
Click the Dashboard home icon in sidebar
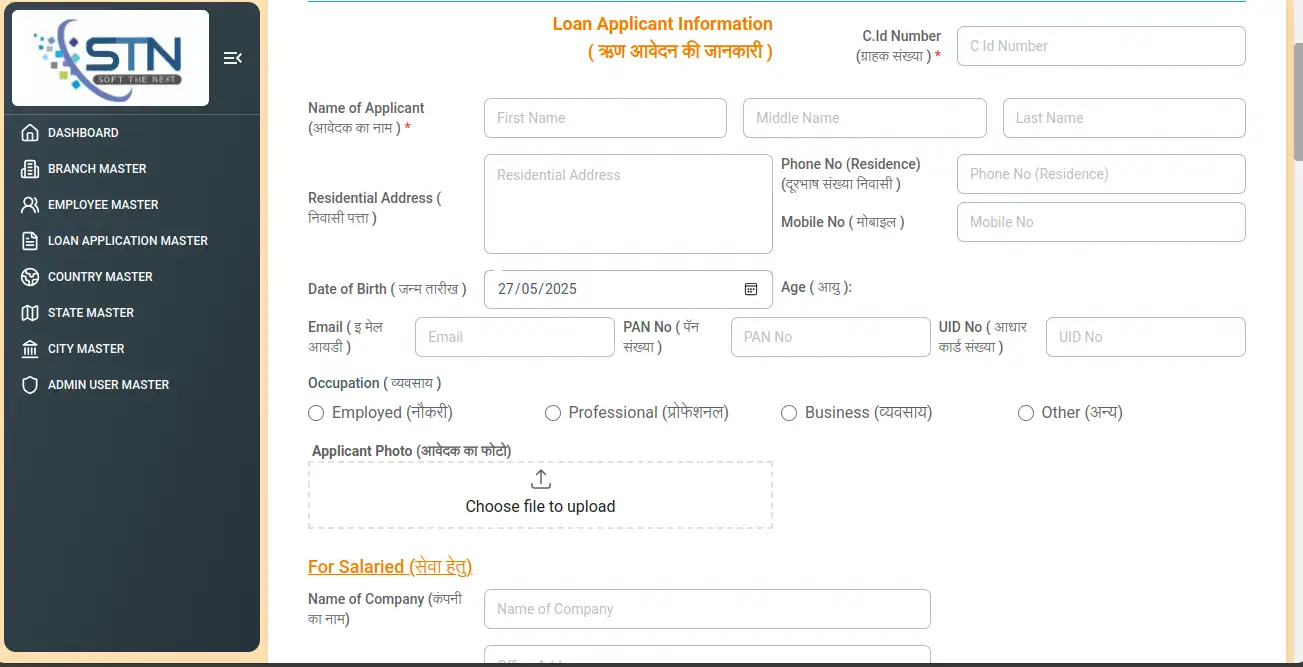30,133
